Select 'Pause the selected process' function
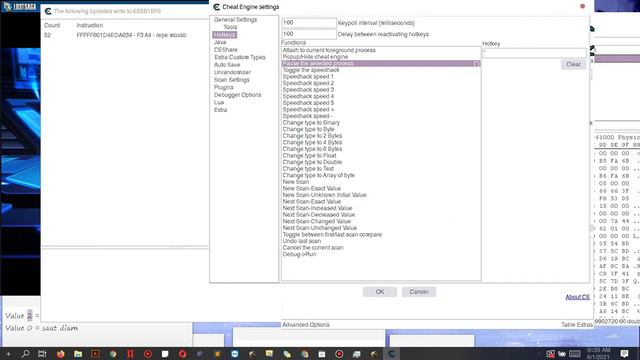 click(x=381, y=63)
